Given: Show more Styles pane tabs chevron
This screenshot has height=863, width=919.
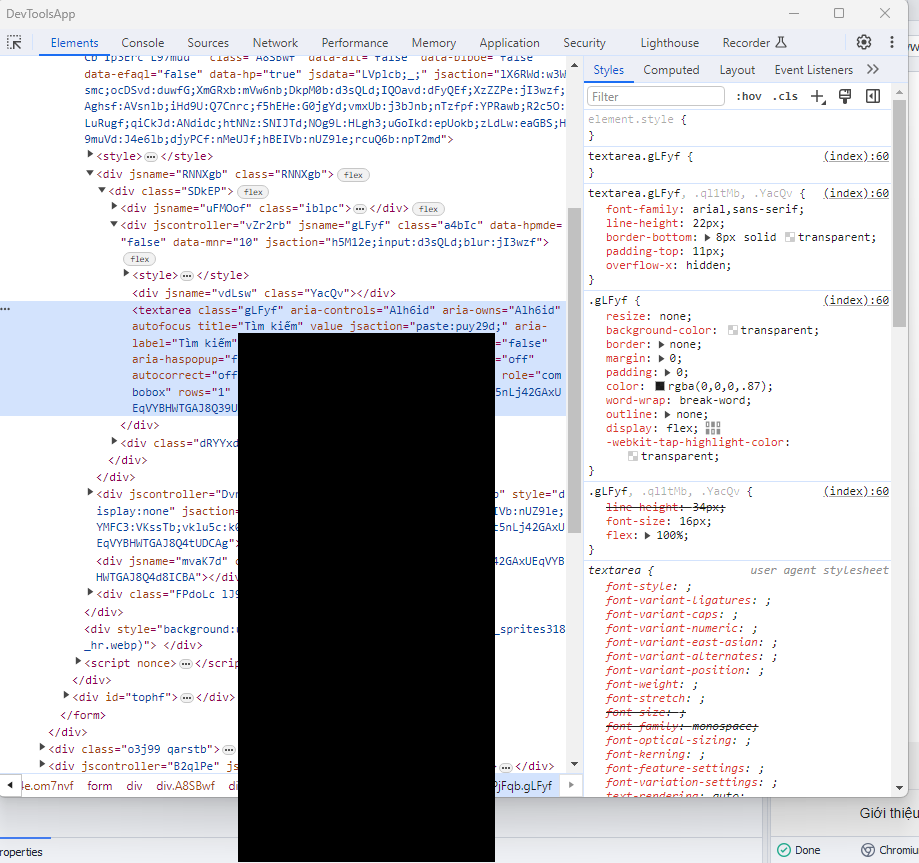Looking at the screenshot, I should pos(873,70).
